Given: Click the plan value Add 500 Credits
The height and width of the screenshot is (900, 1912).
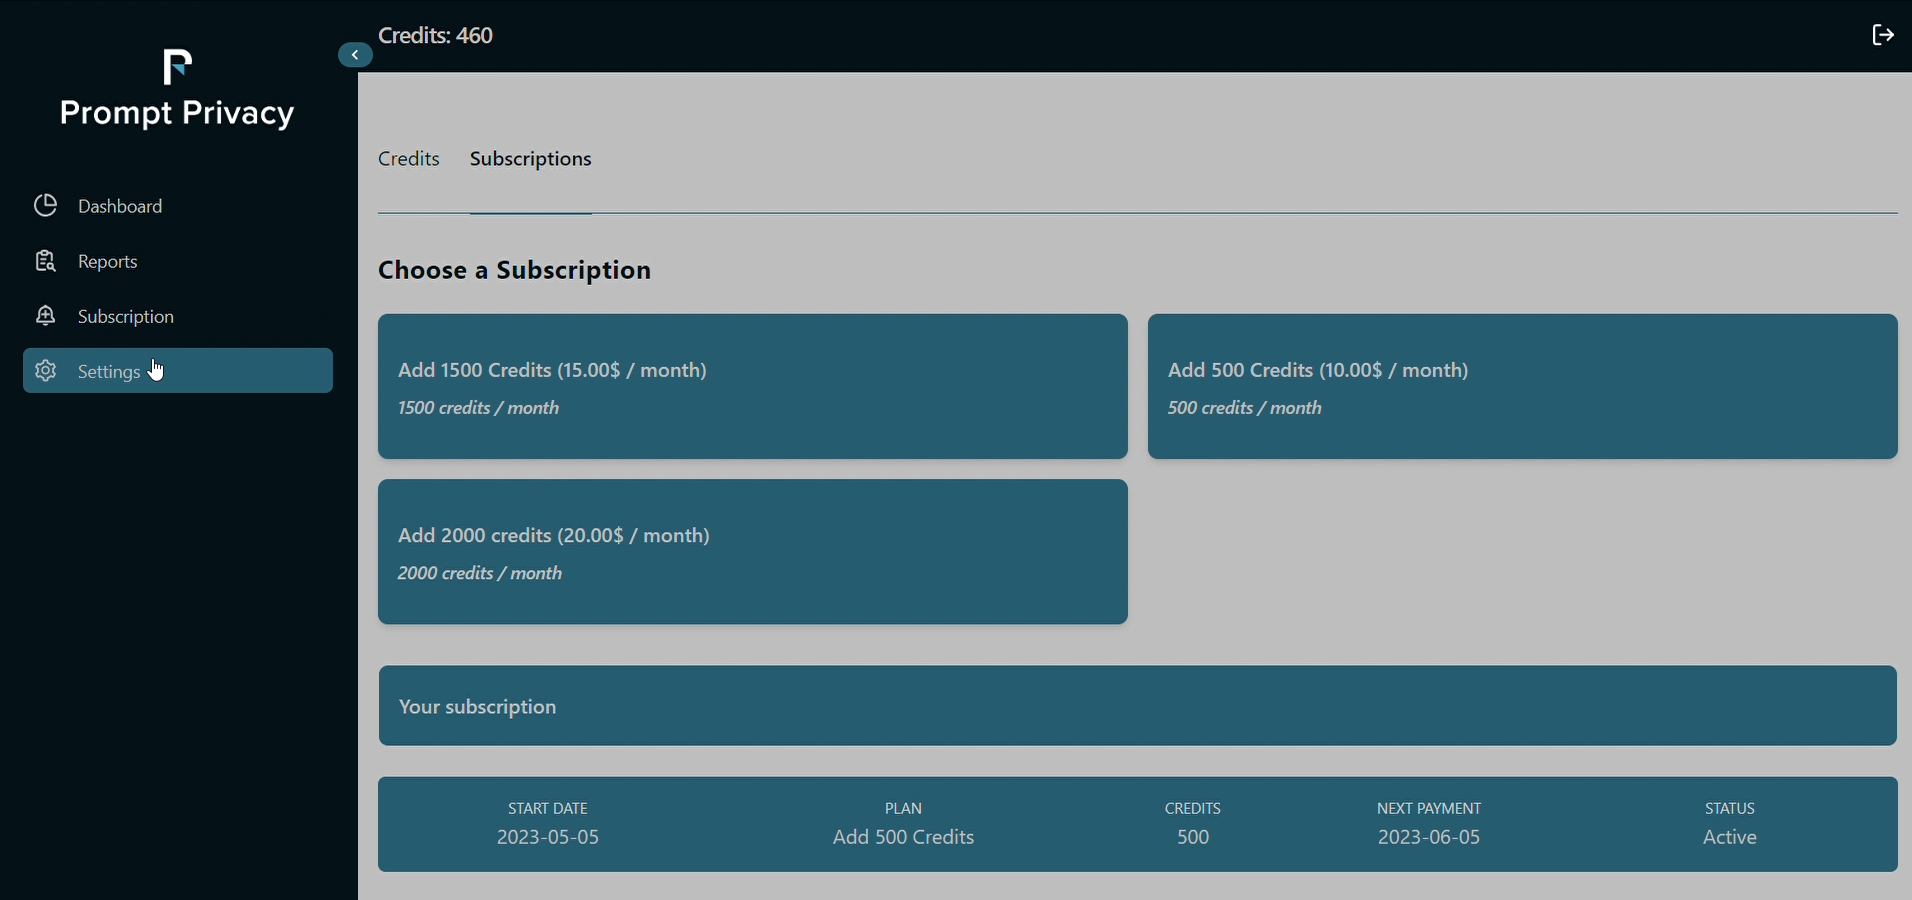Looking at the screenshot, I should pyautogui.click(x=904, y=837).
